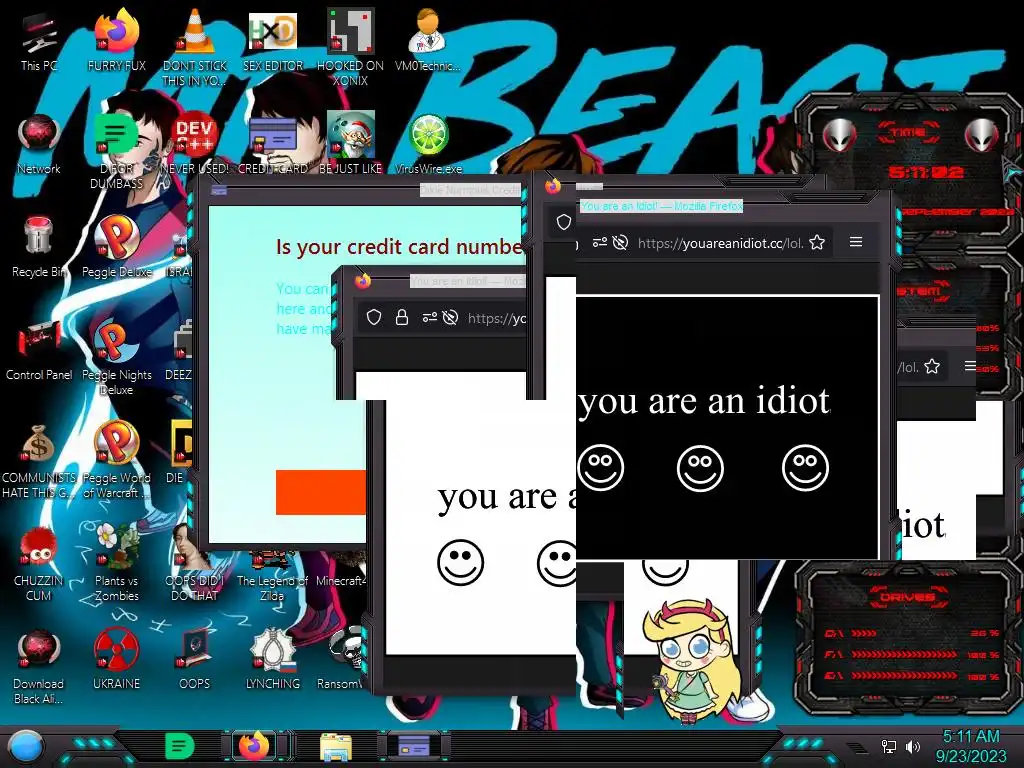Click shield icon in left Firefox window
The height and width of the screenshot is (768, 1024).
[374, 317]
